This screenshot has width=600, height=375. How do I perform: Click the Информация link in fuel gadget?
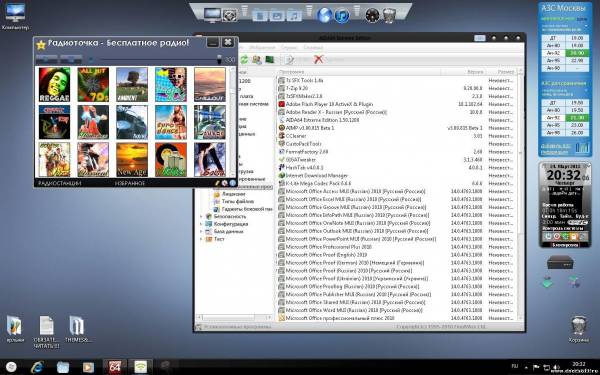554,153
